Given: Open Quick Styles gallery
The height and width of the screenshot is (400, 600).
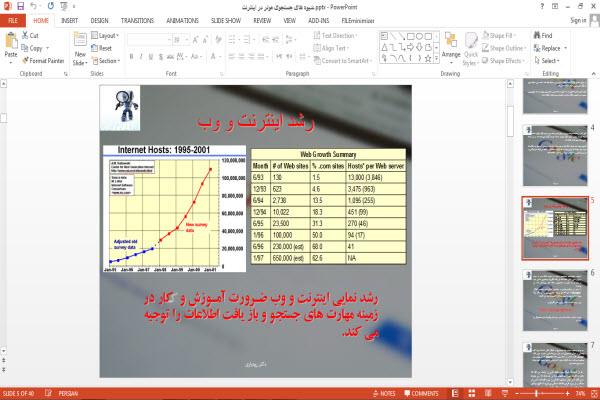Looking at the screenshot, I should [471, 49].
